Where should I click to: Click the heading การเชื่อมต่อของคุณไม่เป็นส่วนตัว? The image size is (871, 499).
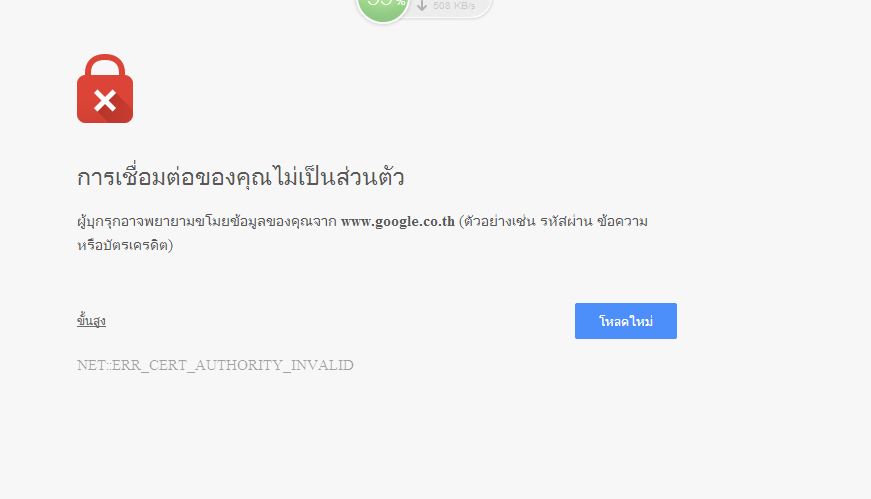[x=241, y=177]
